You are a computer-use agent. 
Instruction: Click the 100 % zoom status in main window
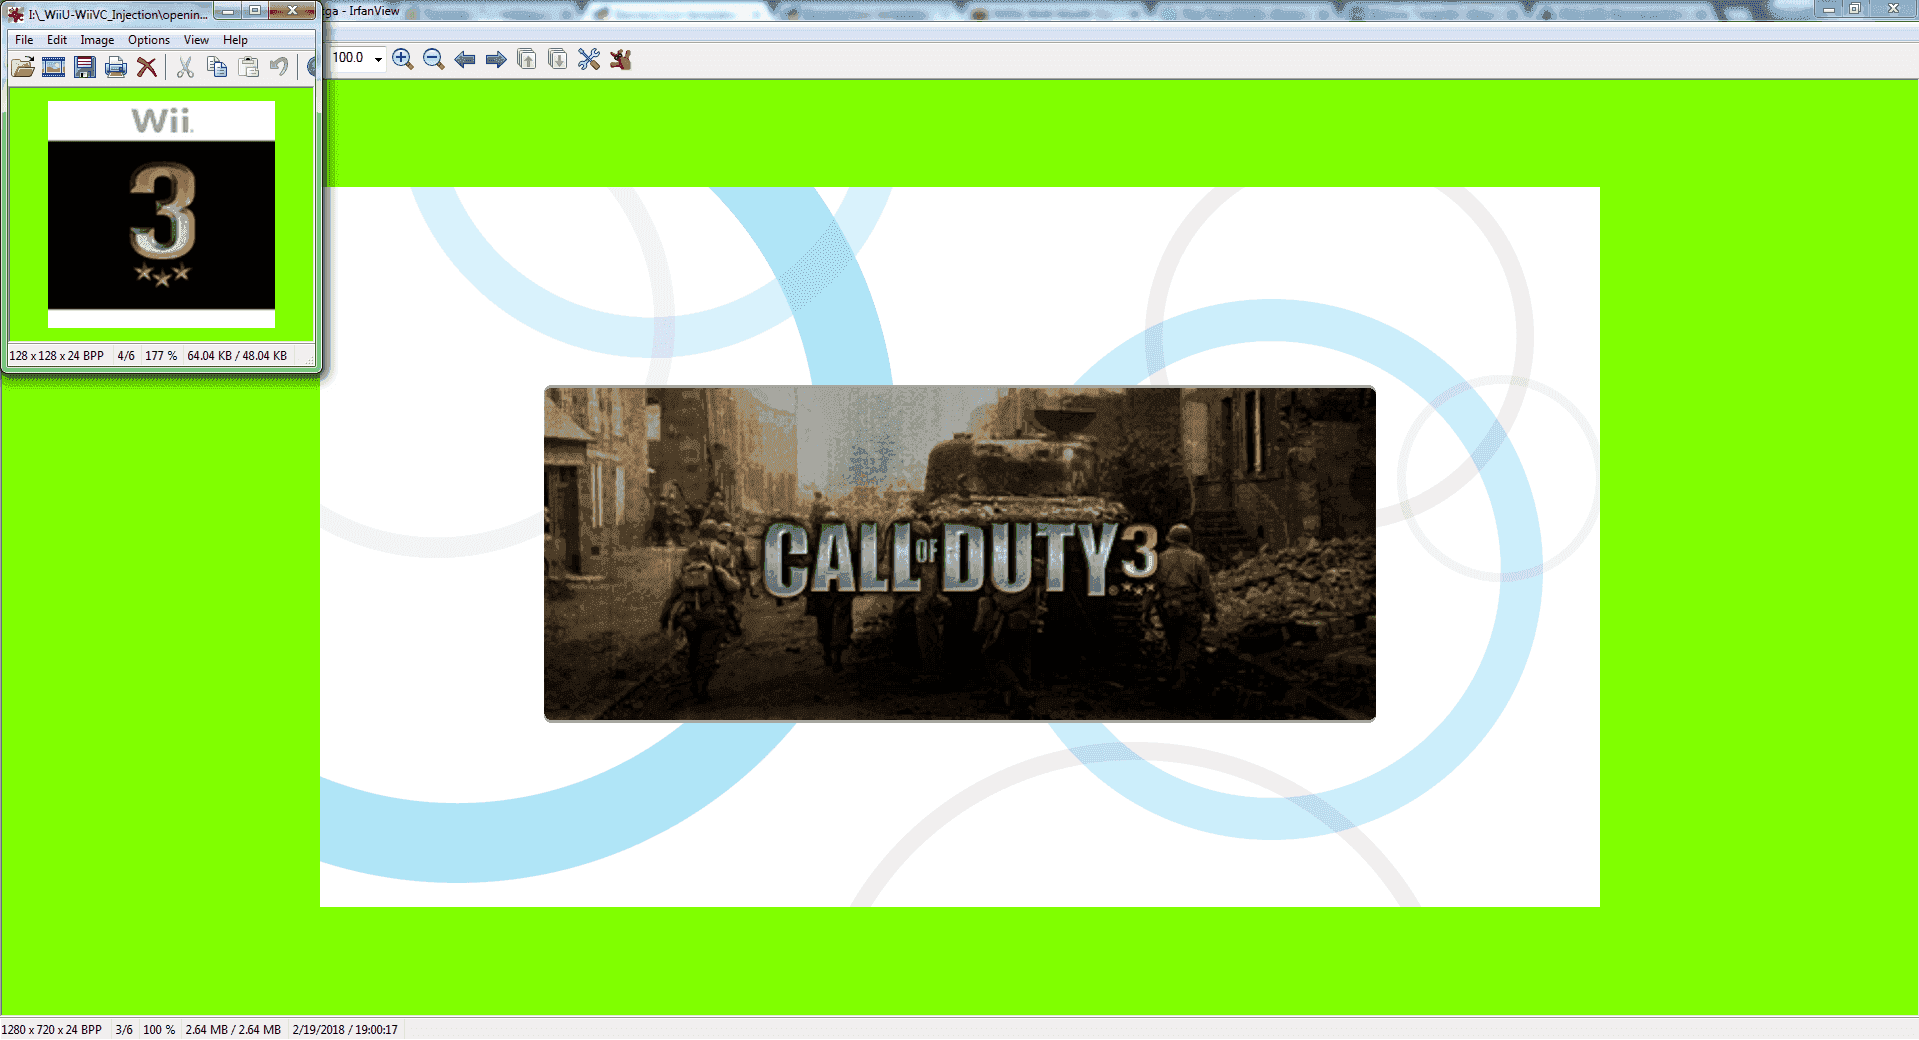coord(159,1030)
